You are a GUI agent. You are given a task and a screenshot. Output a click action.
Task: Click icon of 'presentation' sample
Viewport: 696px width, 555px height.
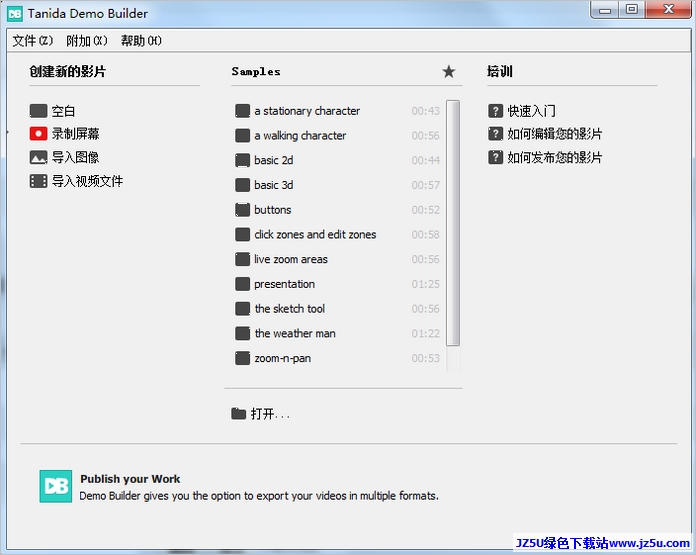(x=242, y=284)
